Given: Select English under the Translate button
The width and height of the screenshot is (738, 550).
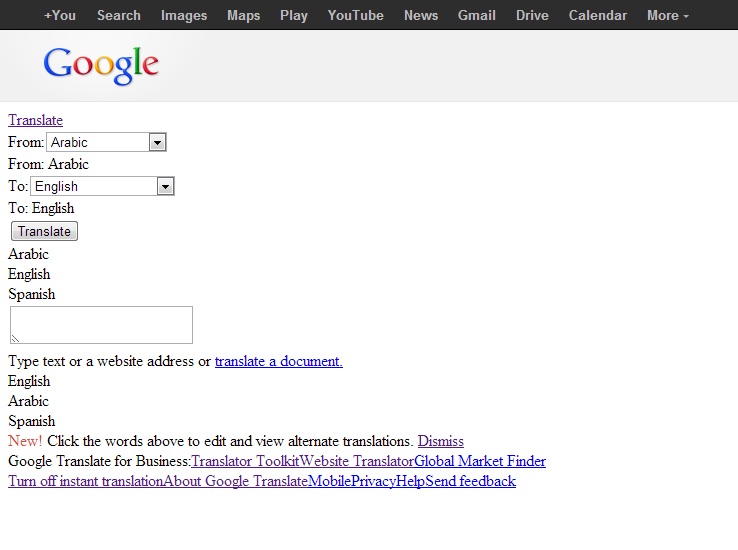Looking at the screenshot, I should point(29,274).
